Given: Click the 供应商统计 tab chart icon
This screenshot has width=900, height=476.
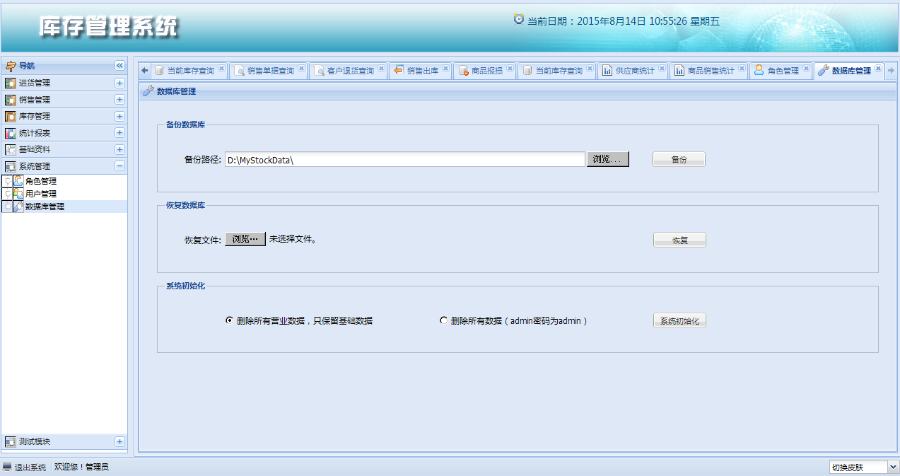Looking at the screenshot, I should click(607, 70).
